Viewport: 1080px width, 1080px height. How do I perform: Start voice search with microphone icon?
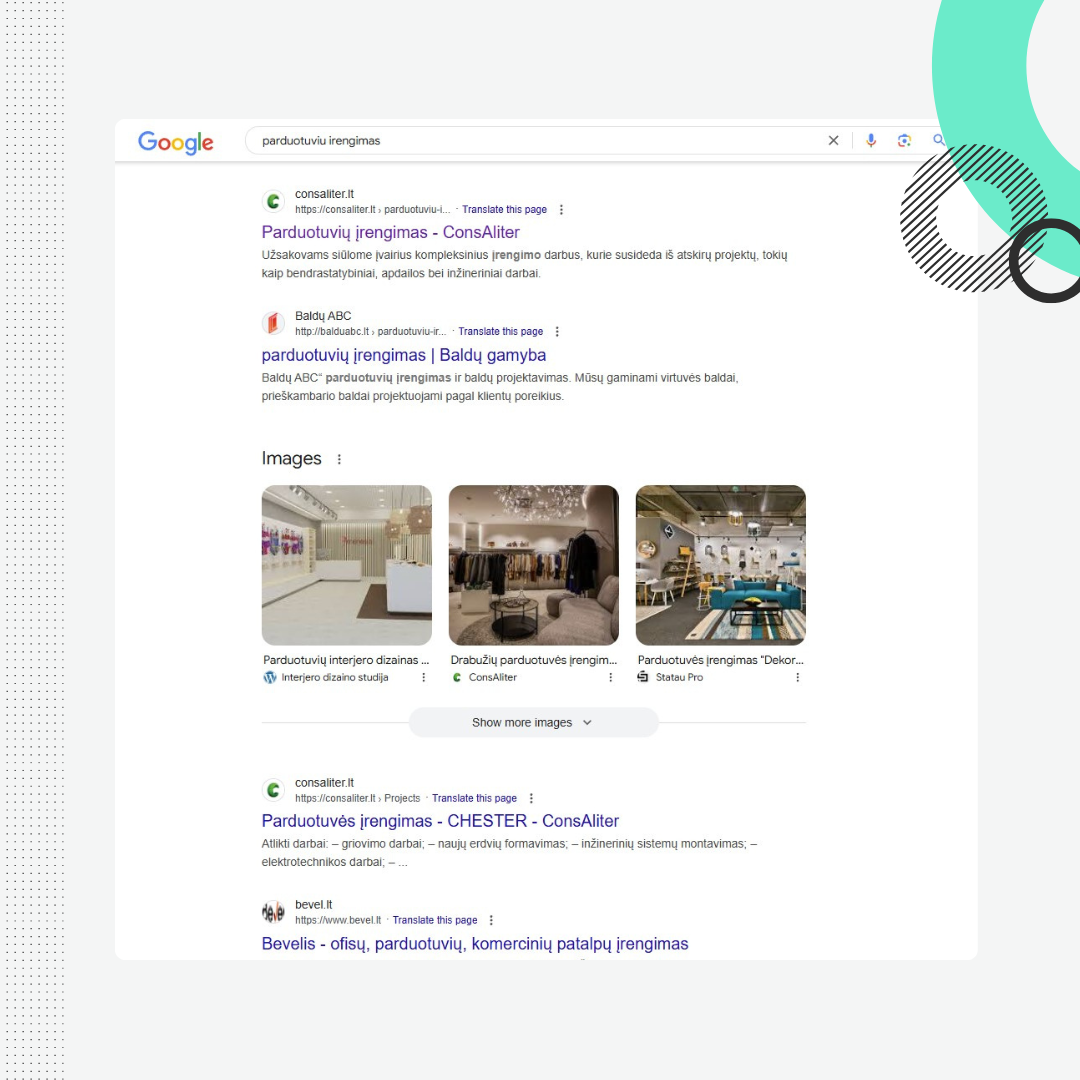click(871, 141)
